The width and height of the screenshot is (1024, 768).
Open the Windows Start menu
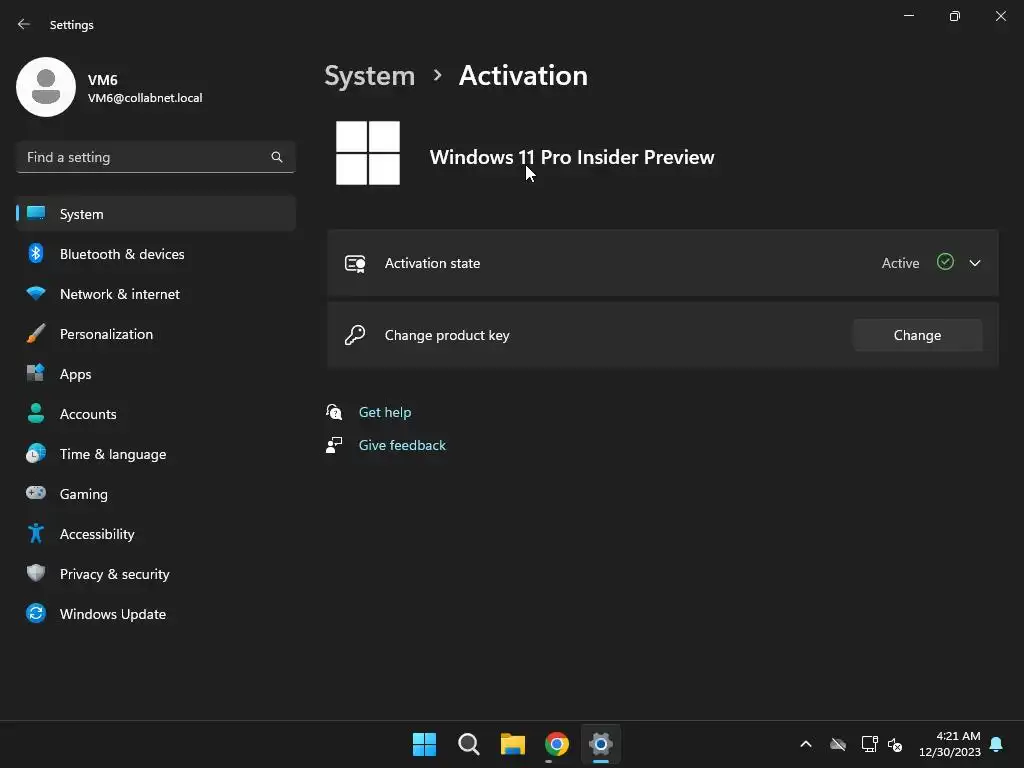pos(424,744)
